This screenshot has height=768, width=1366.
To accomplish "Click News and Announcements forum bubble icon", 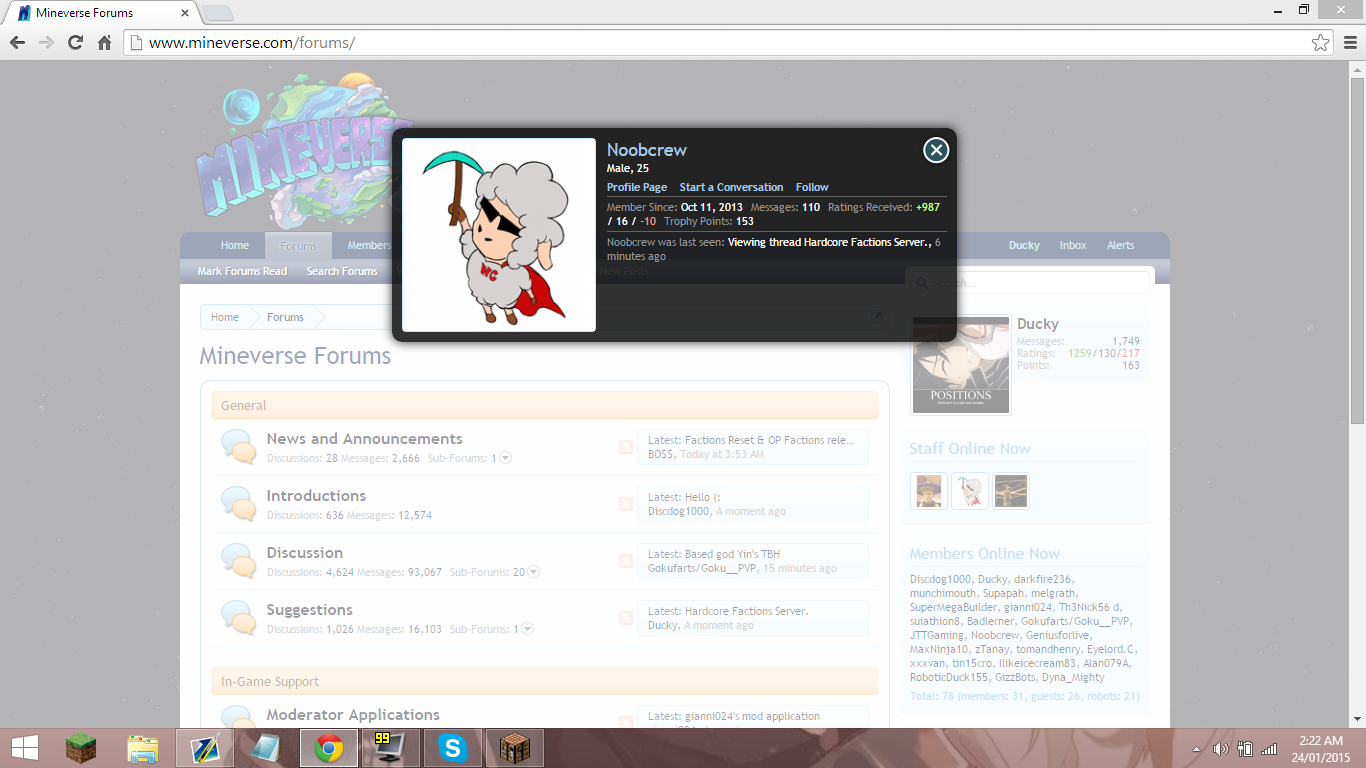I will tap(238, 447).
